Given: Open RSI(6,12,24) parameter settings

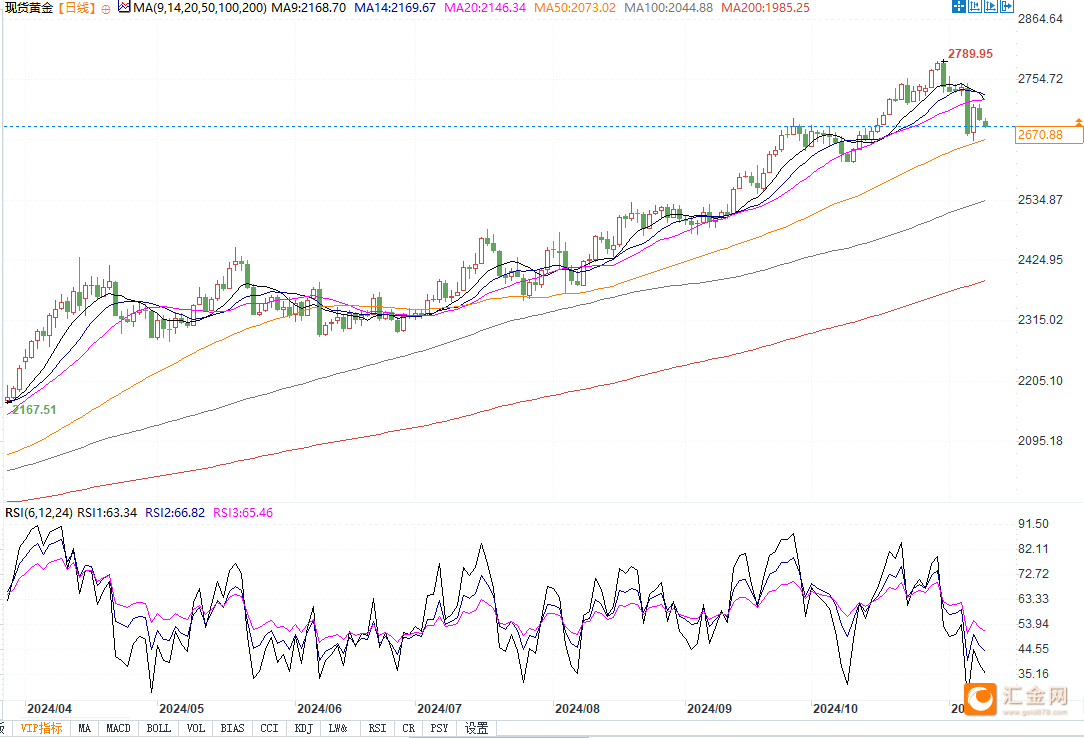Looking at the screenshot, I should 39,512.
